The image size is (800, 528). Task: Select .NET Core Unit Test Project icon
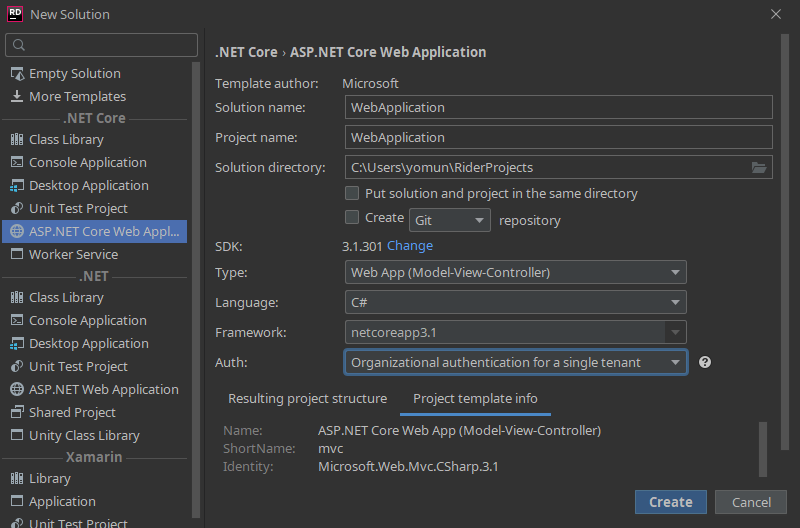tap(17, 208)
